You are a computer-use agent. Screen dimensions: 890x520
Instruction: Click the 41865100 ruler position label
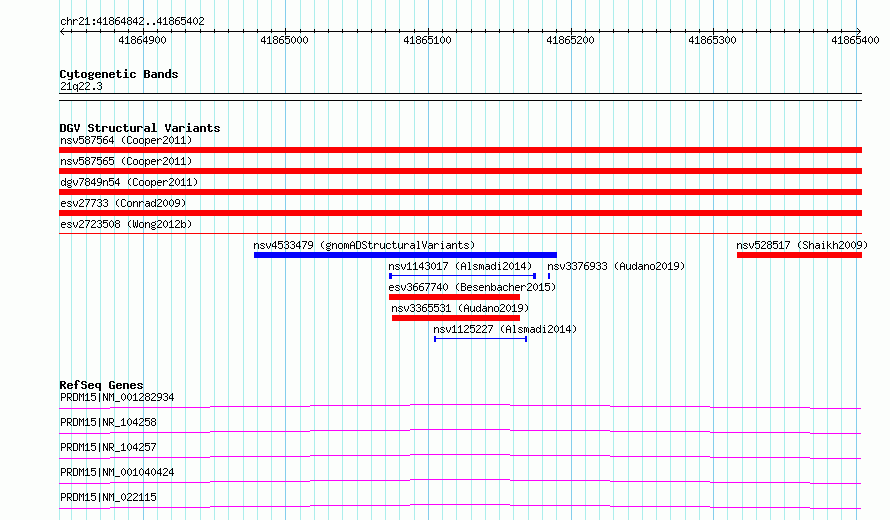pos(427,40)
